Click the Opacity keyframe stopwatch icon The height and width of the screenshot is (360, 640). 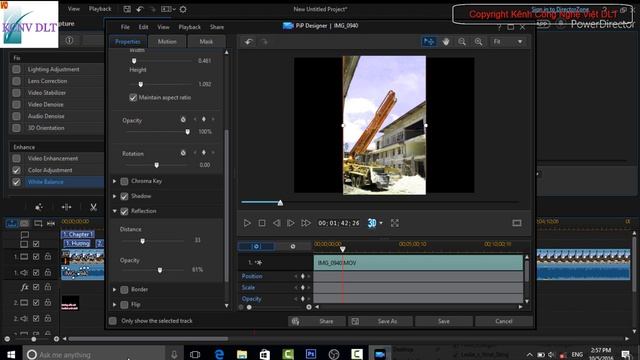183,120
